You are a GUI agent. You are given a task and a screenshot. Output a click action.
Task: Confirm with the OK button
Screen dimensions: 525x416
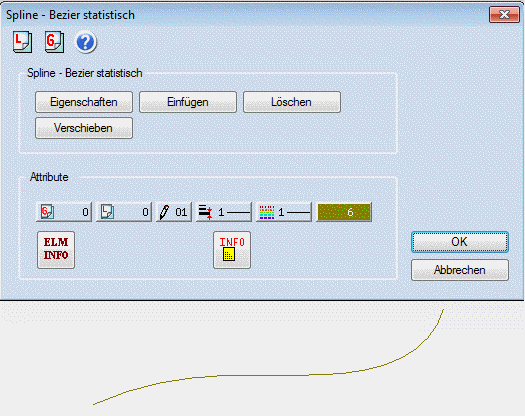point(460,242)
